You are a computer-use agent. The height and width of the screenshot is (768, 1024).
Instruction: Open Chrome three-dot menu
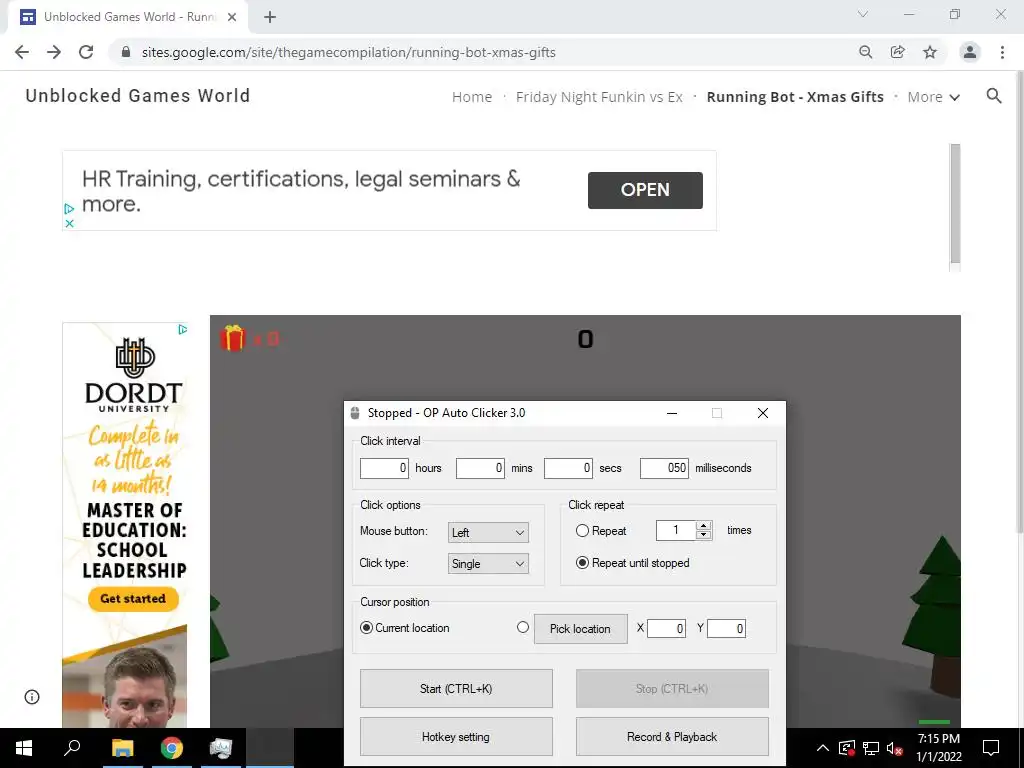(x=1002, y=52)
